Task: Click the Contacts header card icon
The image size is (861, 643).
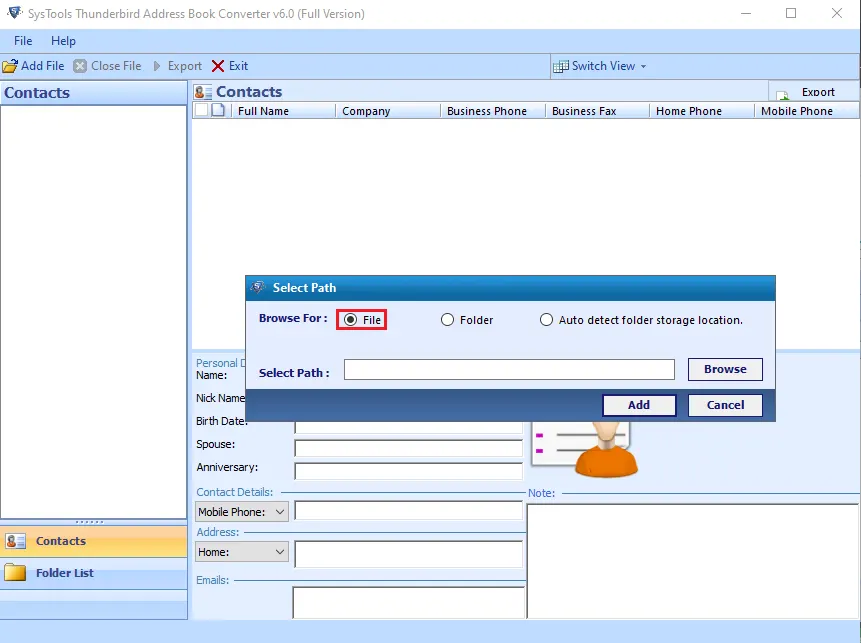Action: [203, 92]
